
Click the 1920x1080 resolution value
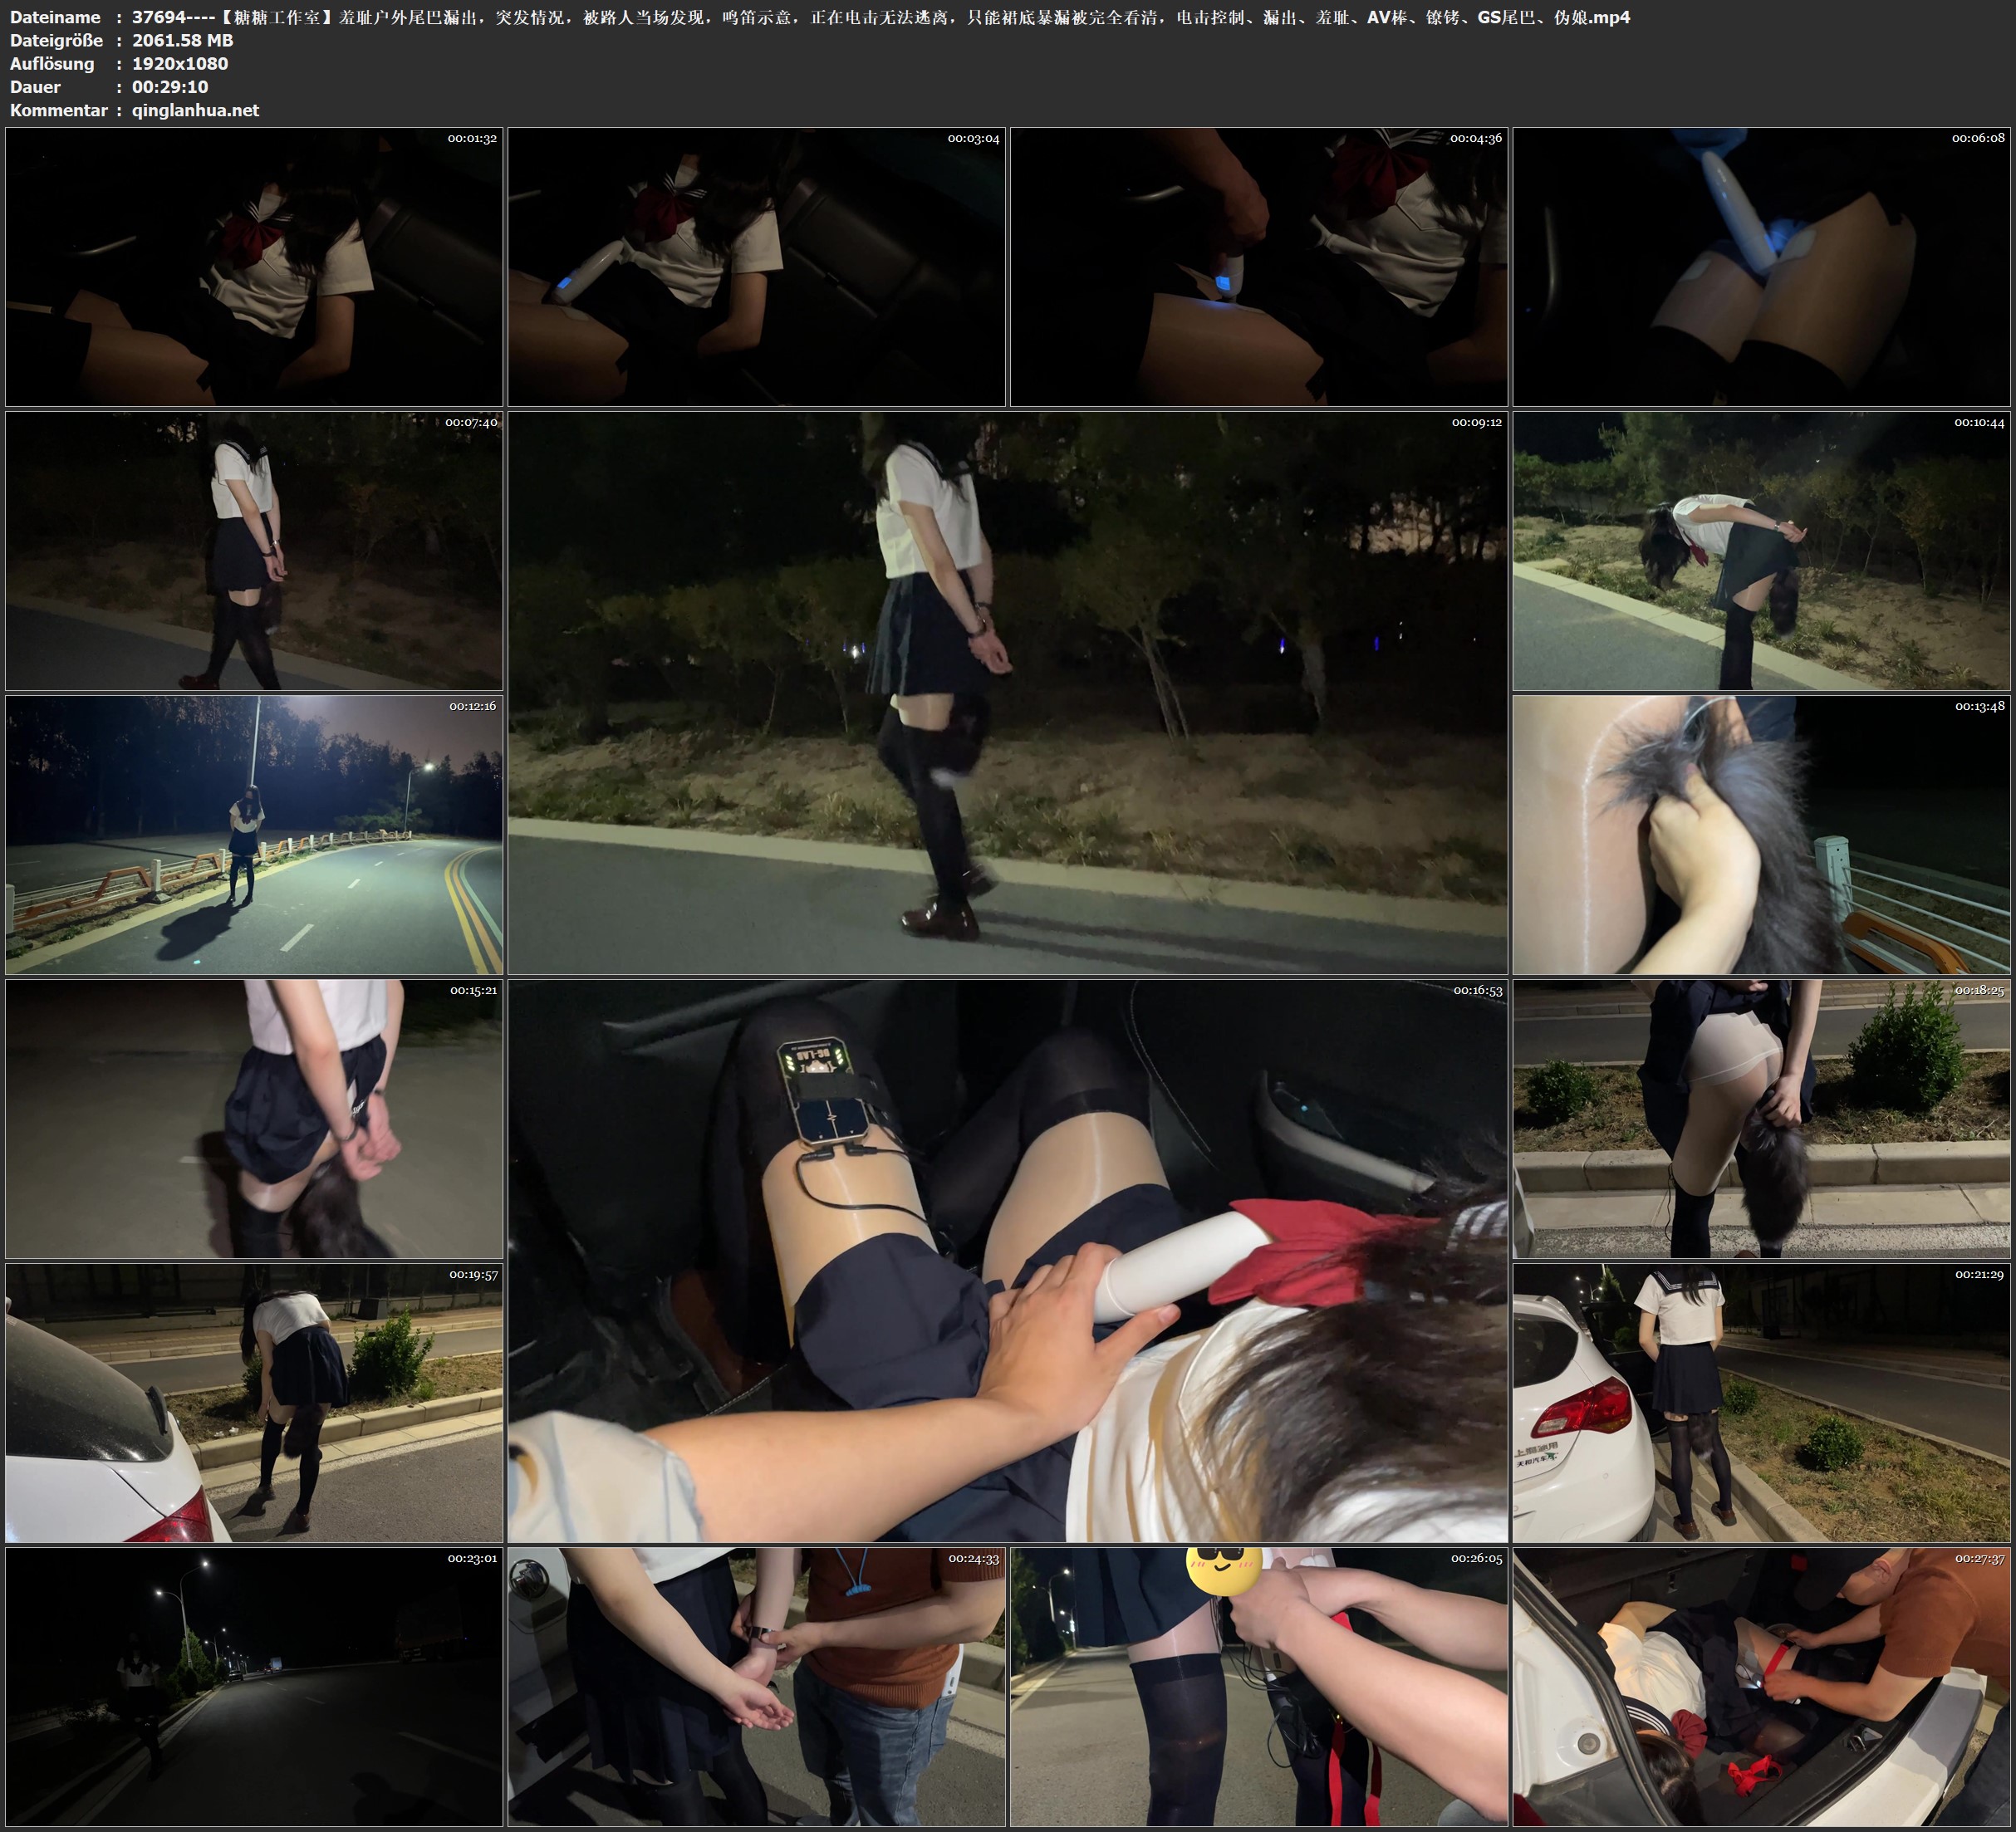tap(180, 63)
